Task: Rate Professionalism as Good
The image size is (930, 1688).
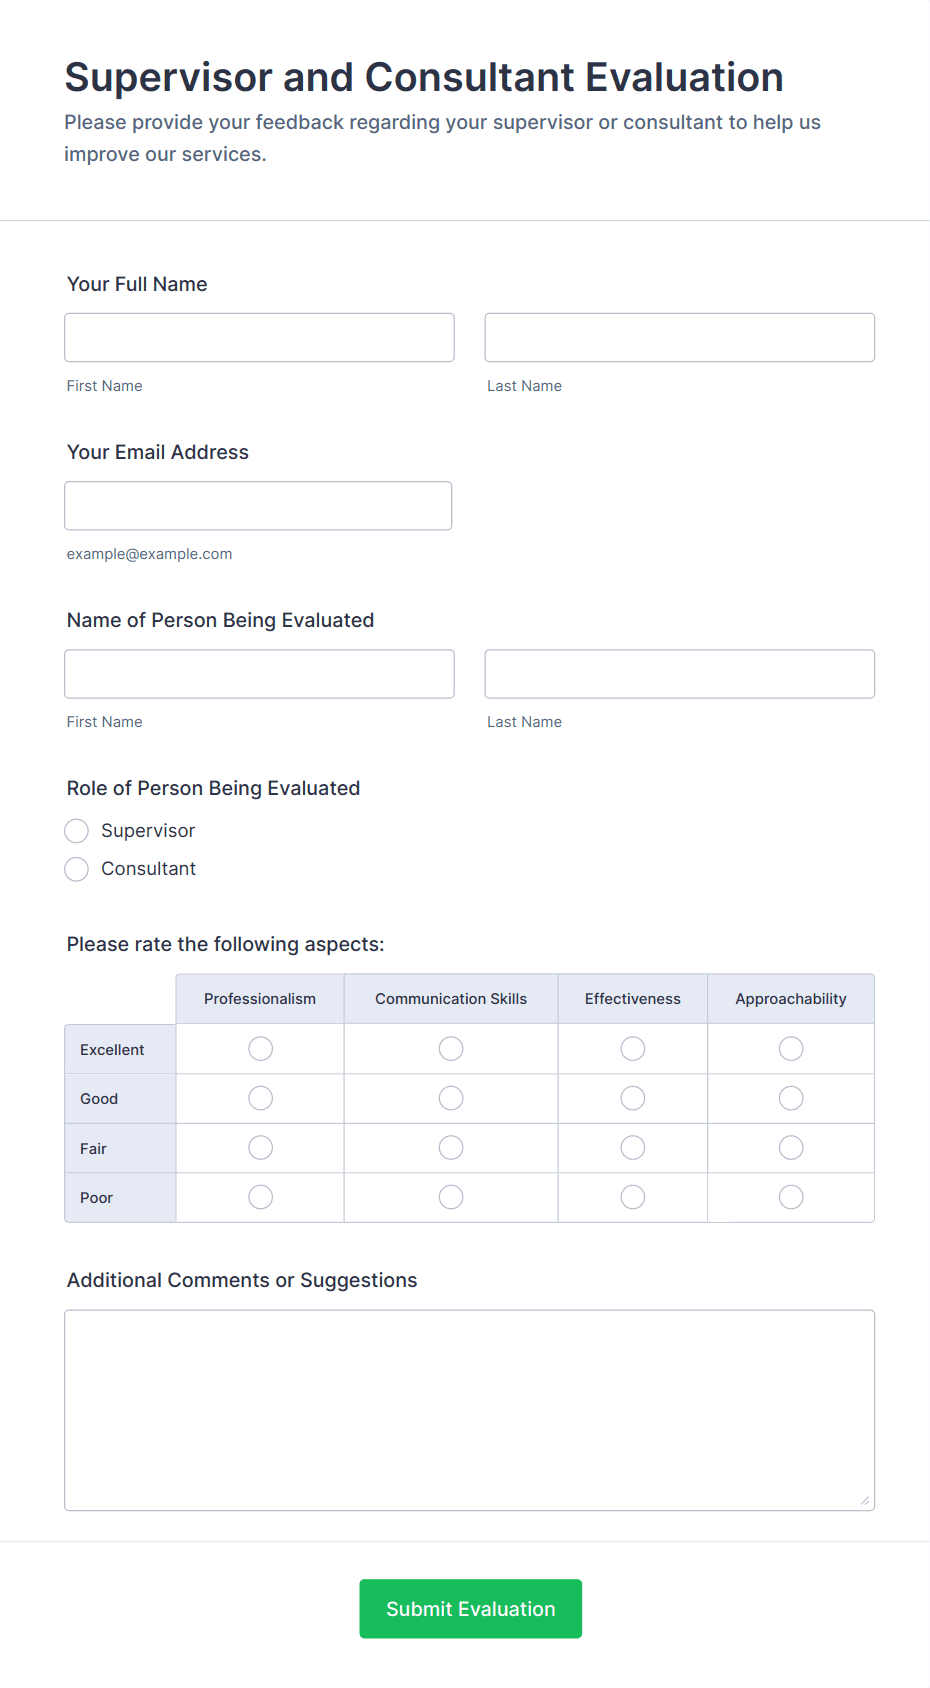Action: [x=259, y=1097]
